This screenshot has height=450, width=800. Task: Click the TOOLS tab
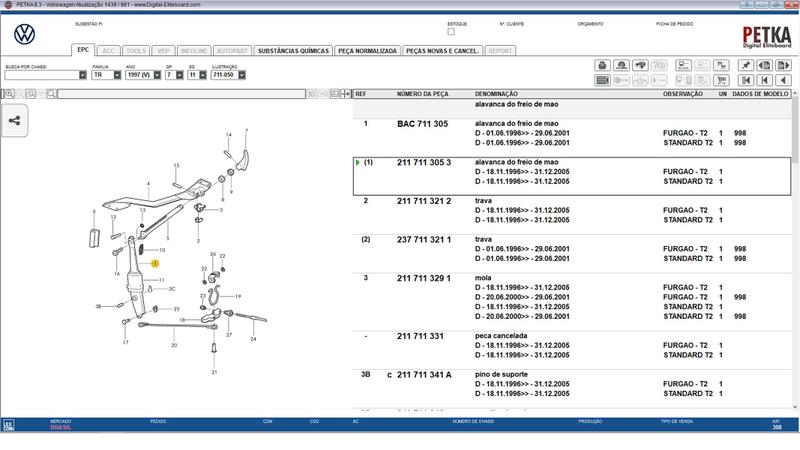[x=136, y=51]
